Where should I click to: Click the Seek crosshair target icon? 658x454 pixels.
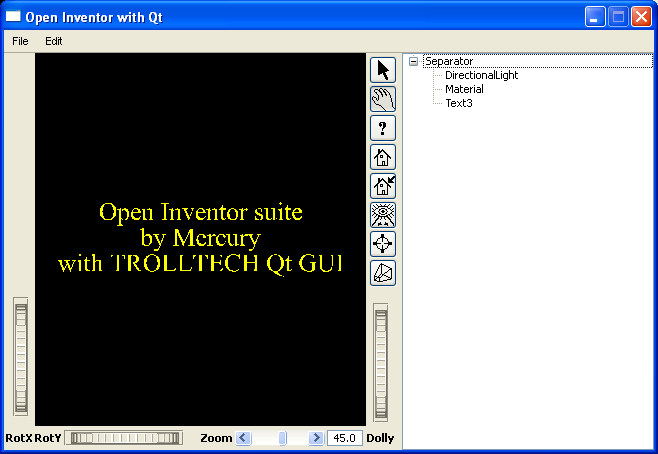point(383,244)
